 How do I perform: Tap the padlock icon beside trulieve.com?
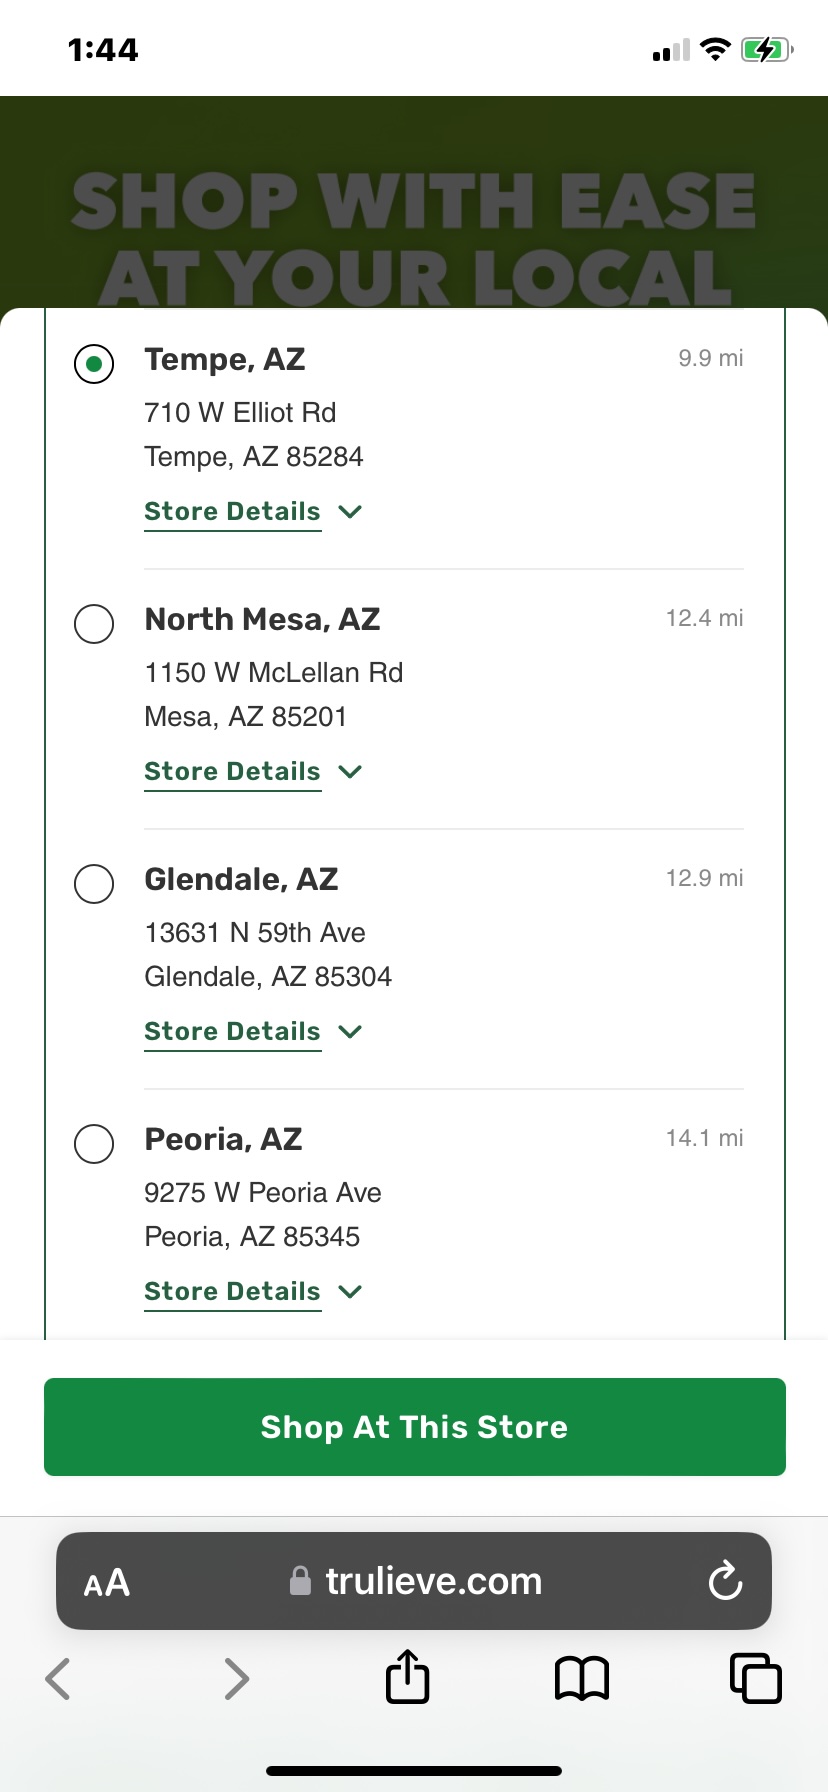click(x=300, y=1581)
